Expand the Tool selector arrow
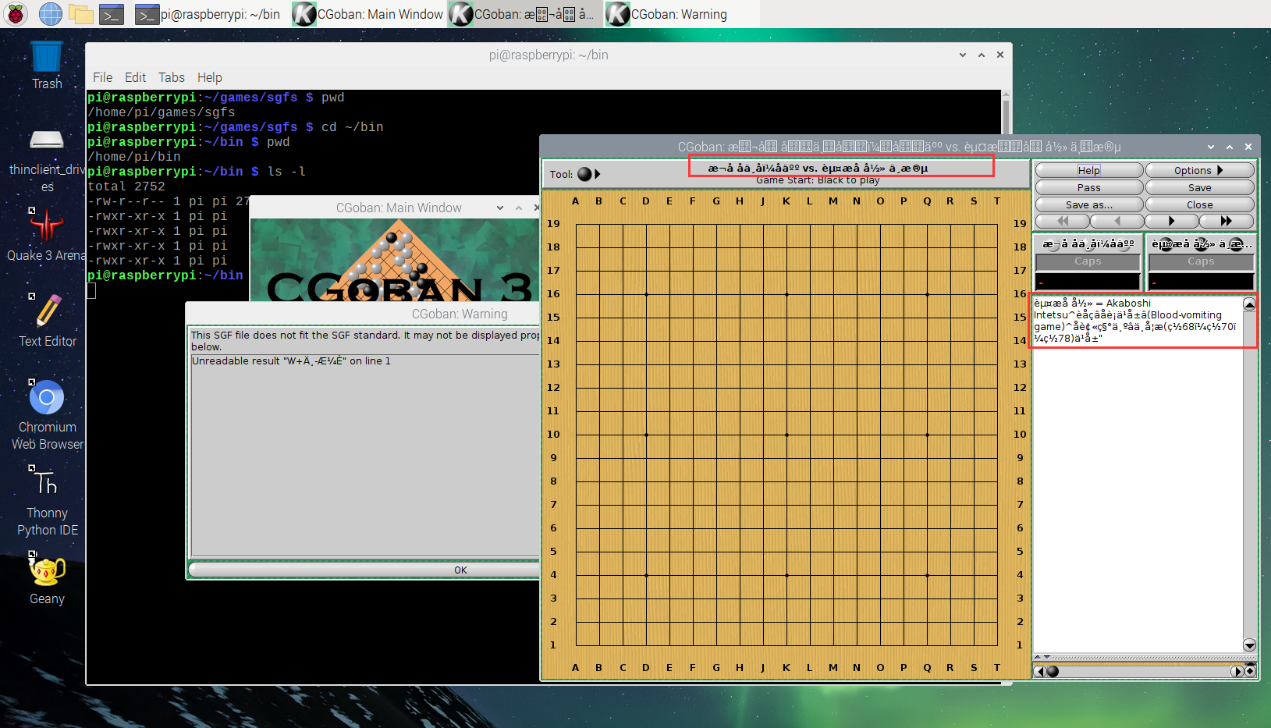The width and height of the screenshot is (1271, 728). pyautogui.click(x=598, y=174)
